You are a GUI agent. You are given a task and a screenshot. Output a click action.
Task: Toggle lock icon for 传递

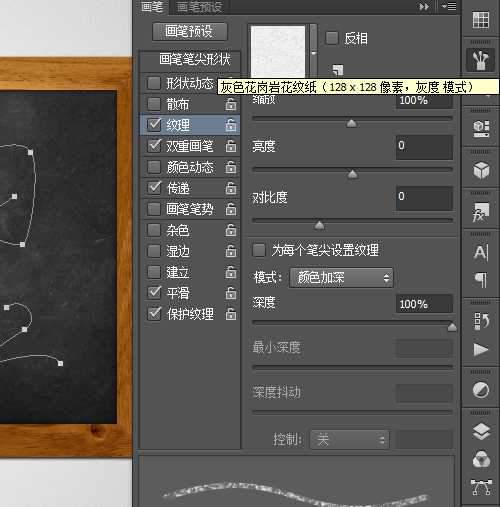pyautogui.click(x=231, y=188)
